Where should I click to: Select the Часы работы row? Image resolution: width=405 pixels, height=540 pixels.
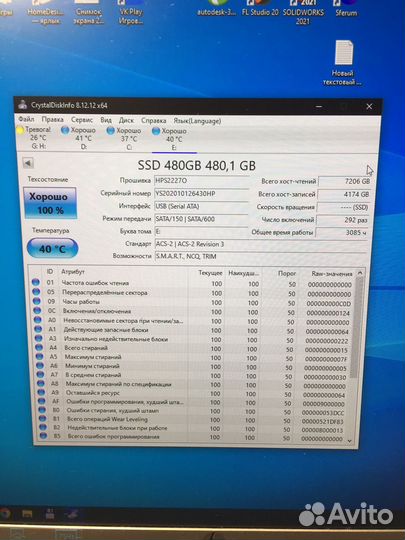[x=193, y=302]
